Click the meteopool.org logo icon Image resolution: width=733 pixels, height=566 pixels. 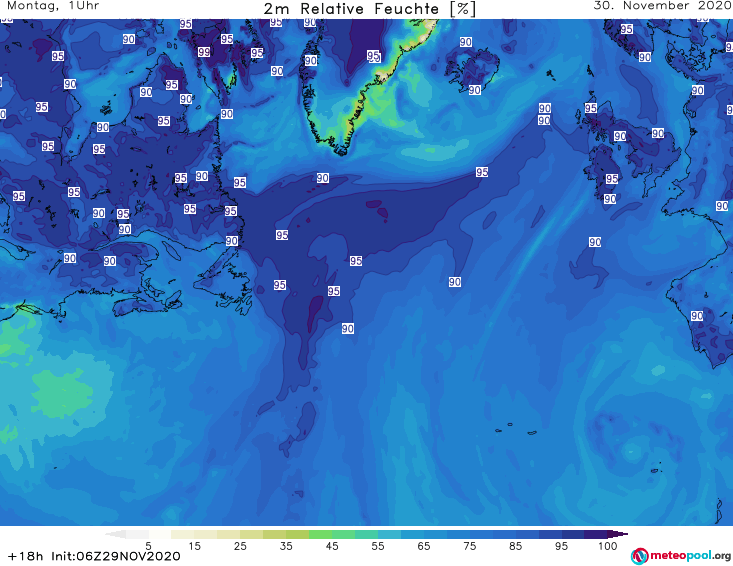pyautogui.click(x=639, y=556)
